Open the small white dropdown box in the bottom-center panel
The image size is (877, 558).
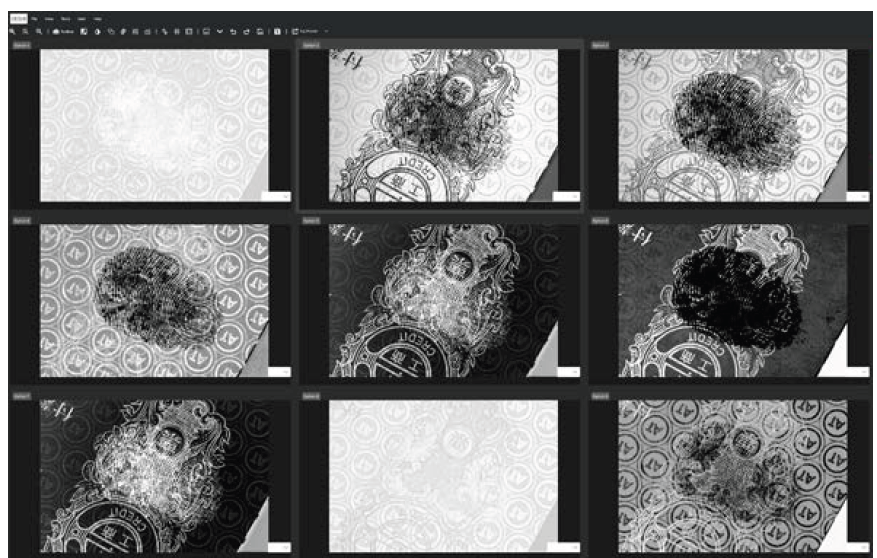[x=563, y=547]
